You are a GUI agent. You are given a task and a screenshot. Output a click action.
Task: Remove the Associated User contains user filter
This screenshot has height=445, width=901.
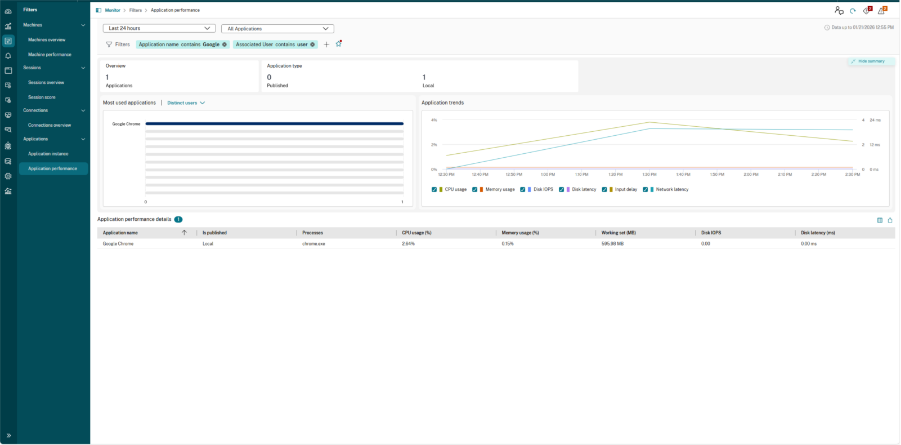pos(313,44)
